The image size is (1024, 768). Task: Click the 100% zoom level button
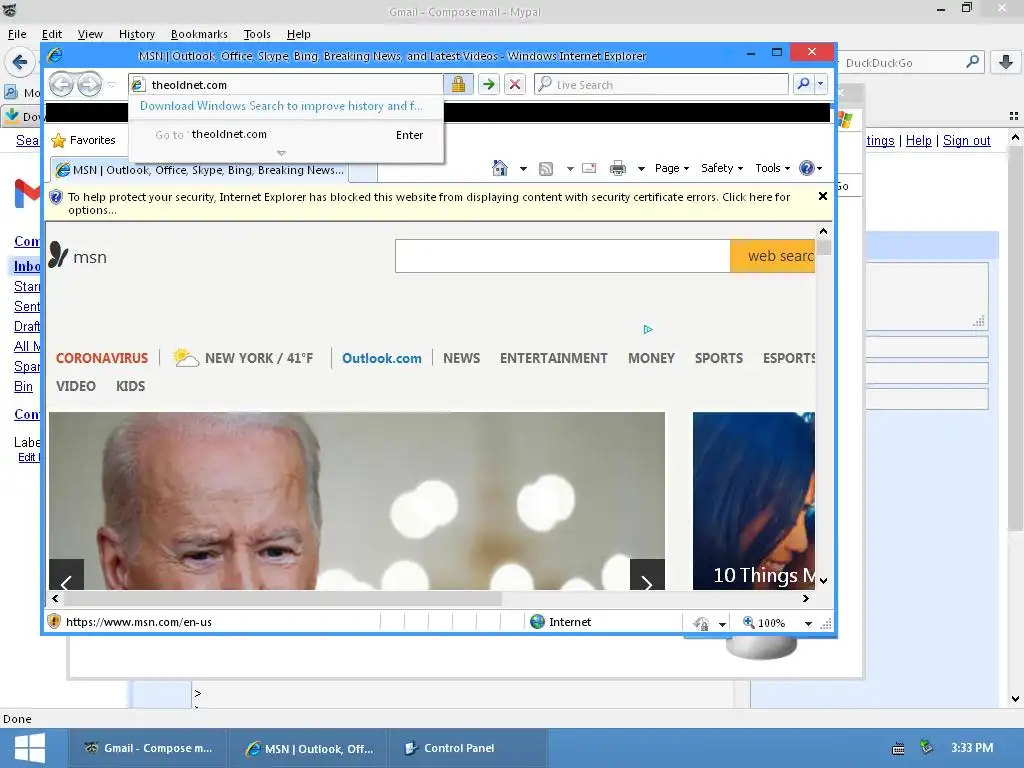(x=764, y=623)
